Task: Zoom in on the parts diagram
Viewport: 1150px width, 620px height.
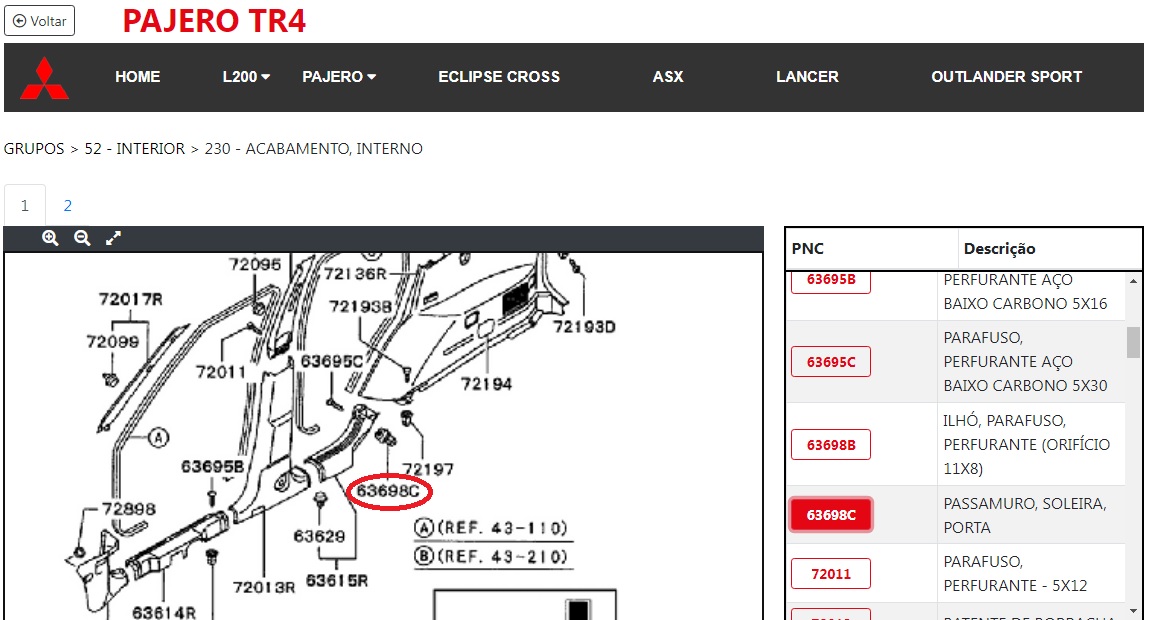Action: pos(50,238)
